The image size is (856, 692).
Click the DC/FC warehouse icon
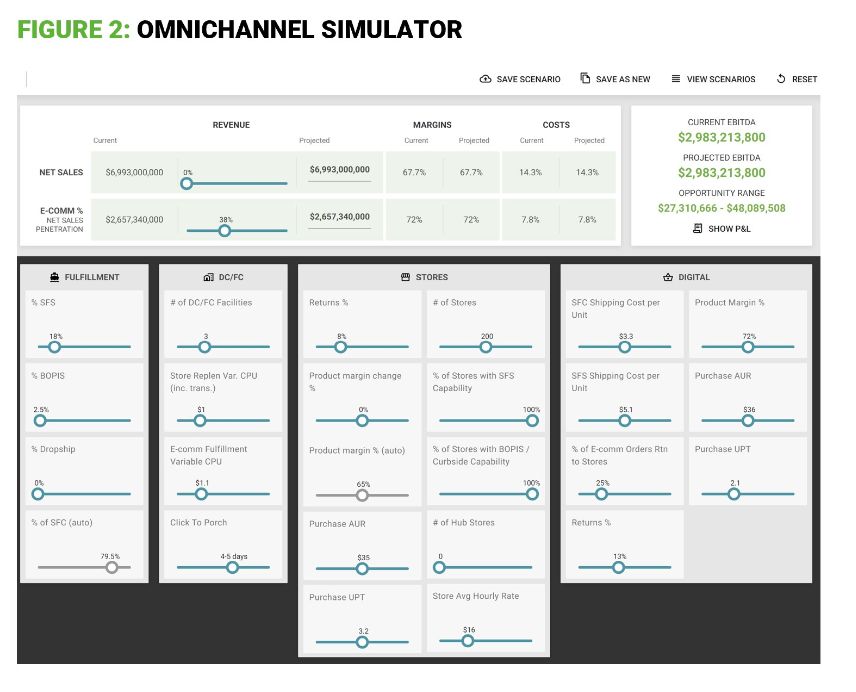[208, 277]
